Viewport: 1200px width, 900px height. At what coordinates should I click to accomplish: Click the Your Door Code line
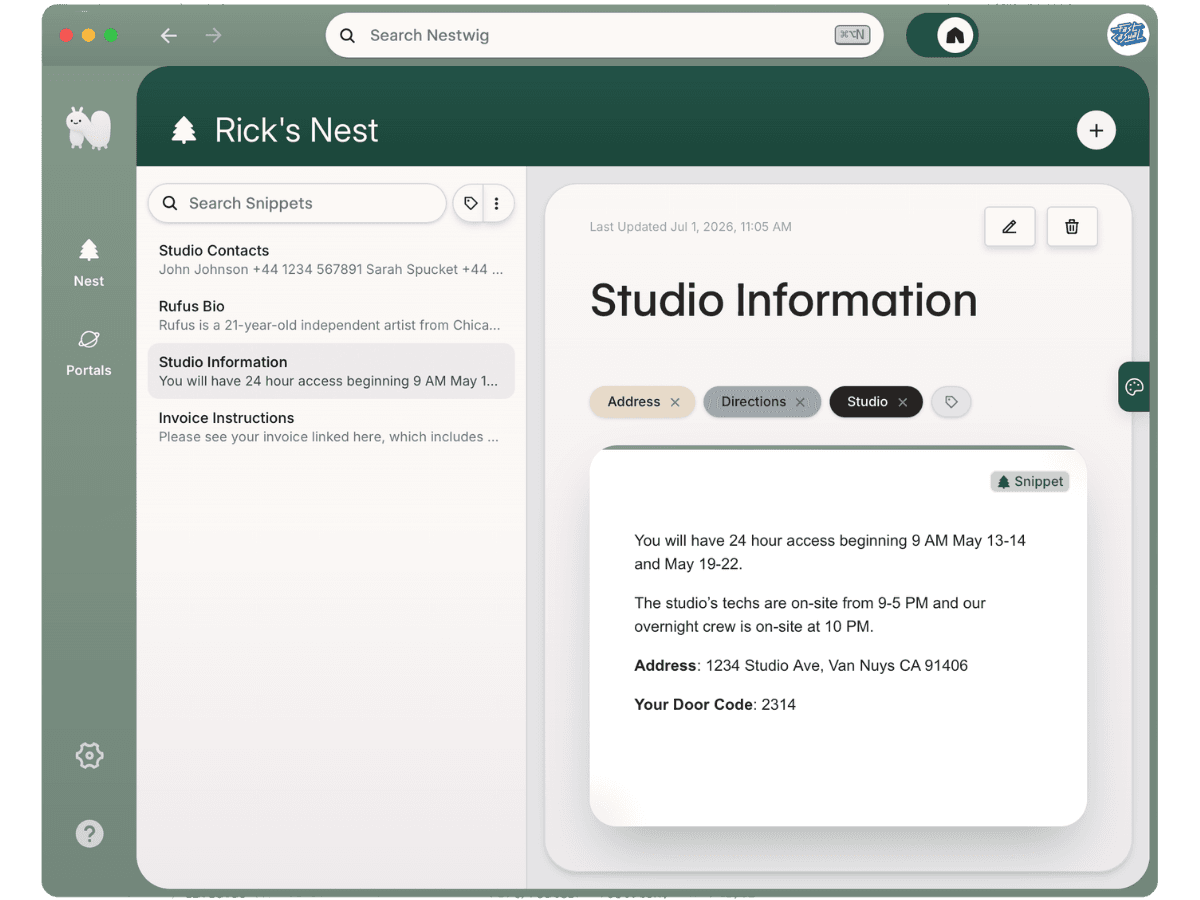coord(715,705)
